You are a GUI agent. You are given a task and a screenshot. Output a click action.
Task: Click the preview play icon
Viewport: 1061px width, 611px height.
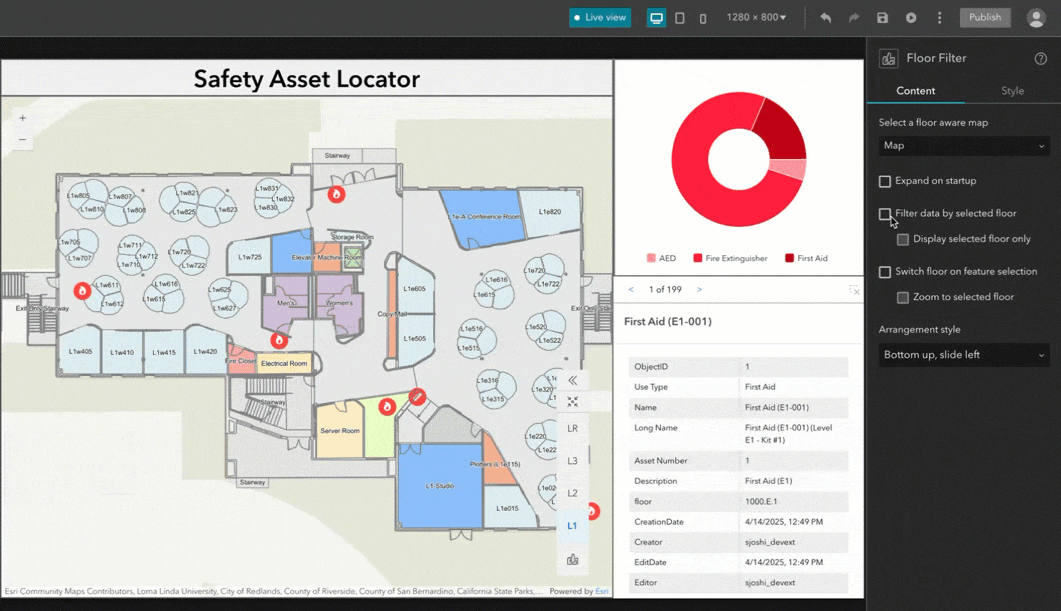[x=911, y=18]
